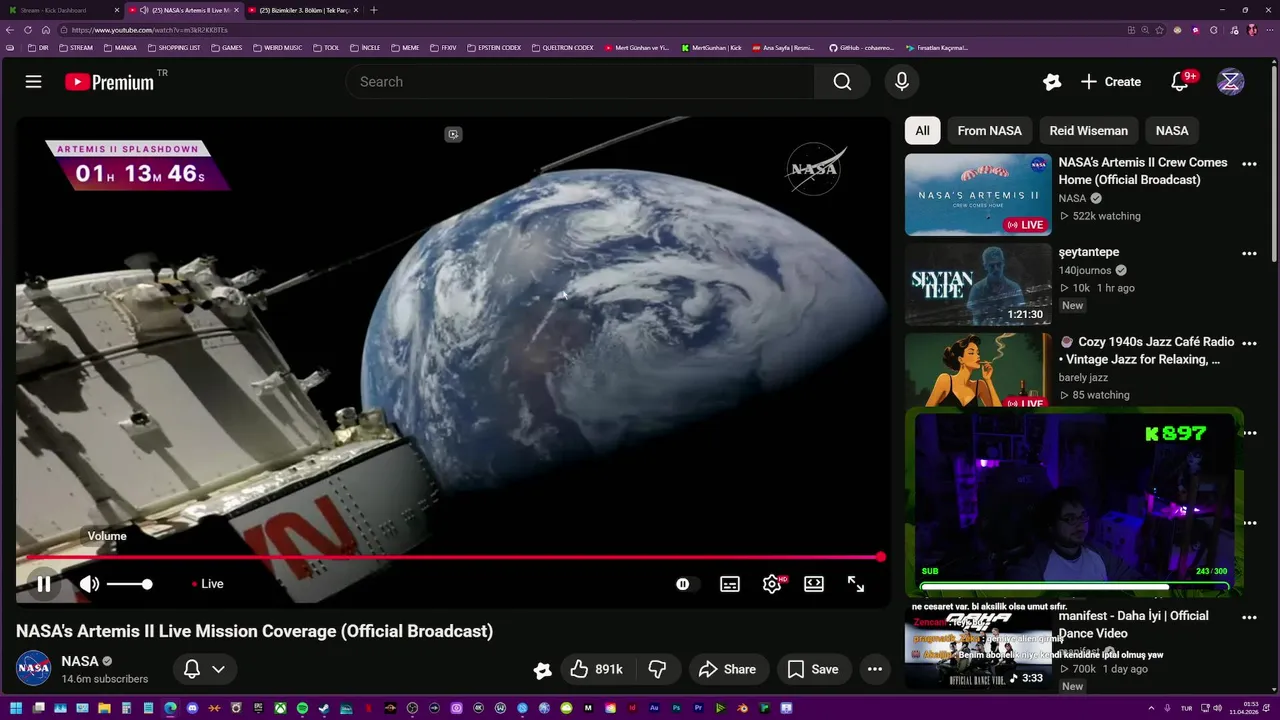The width and height of the screenshot is (1280, 720).
Task: Click the red video progress bar
Action: click(x=453, y=557)
